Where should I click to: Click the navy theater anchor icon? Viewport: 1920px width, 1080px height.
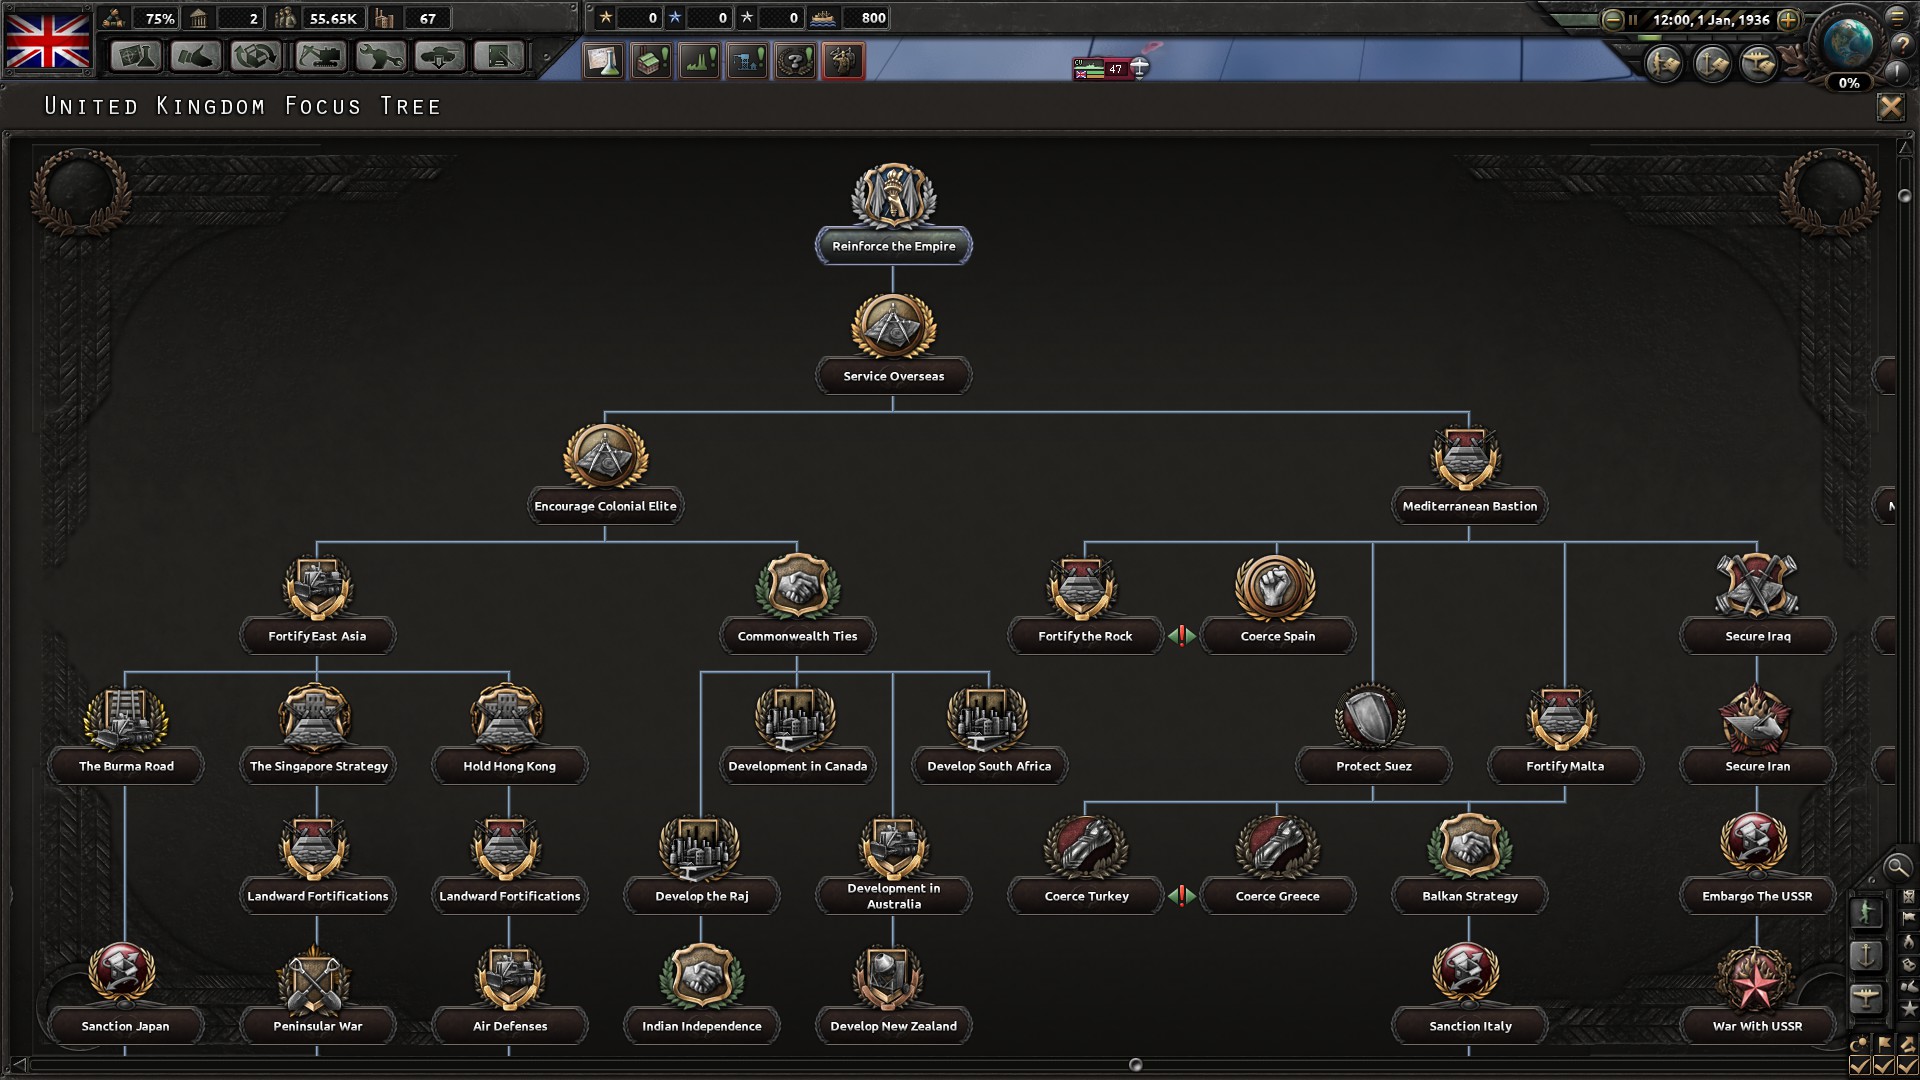(1866, 955)
